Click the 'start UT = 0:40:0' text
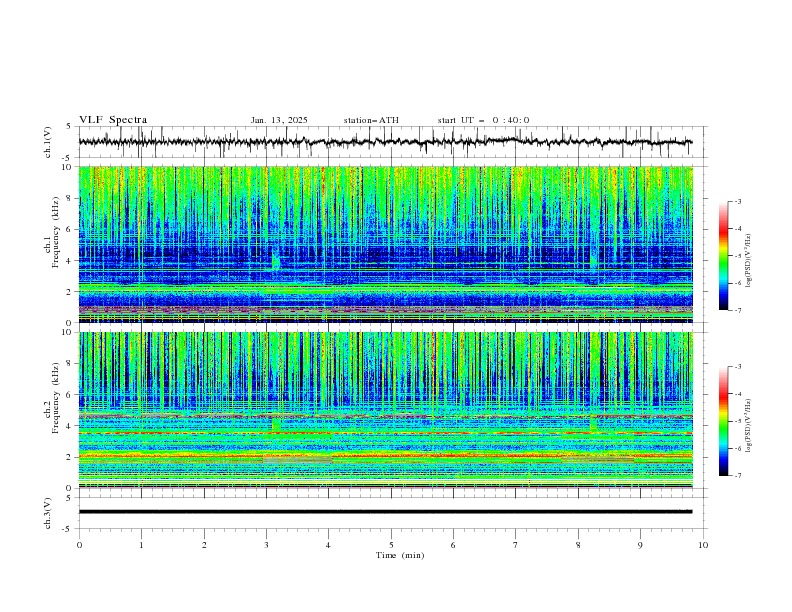 483,120
